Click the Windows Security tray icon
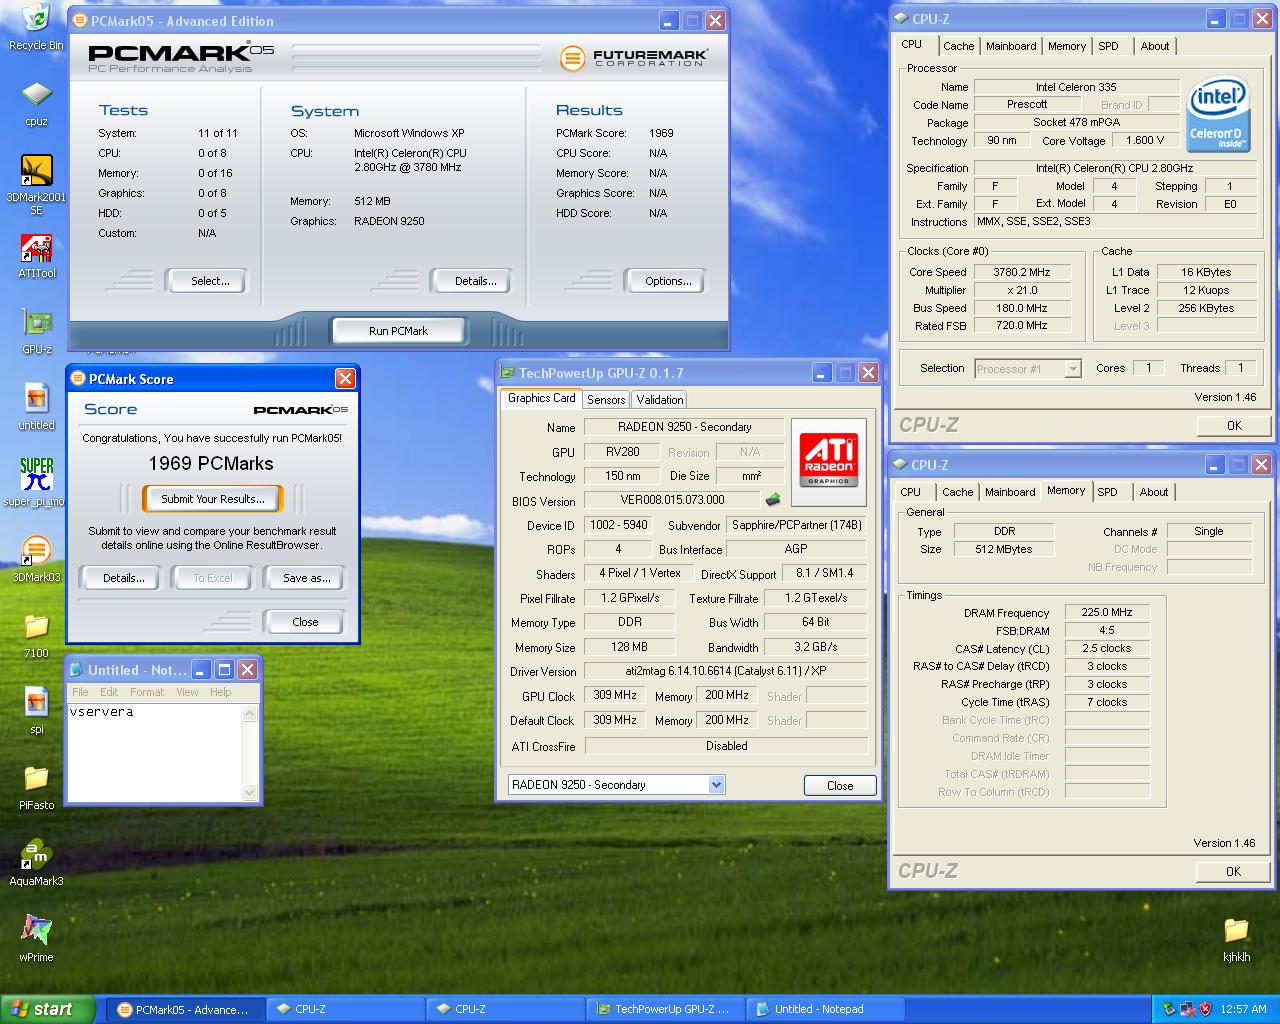 pyautogui.click(x=1204, y=1009)
